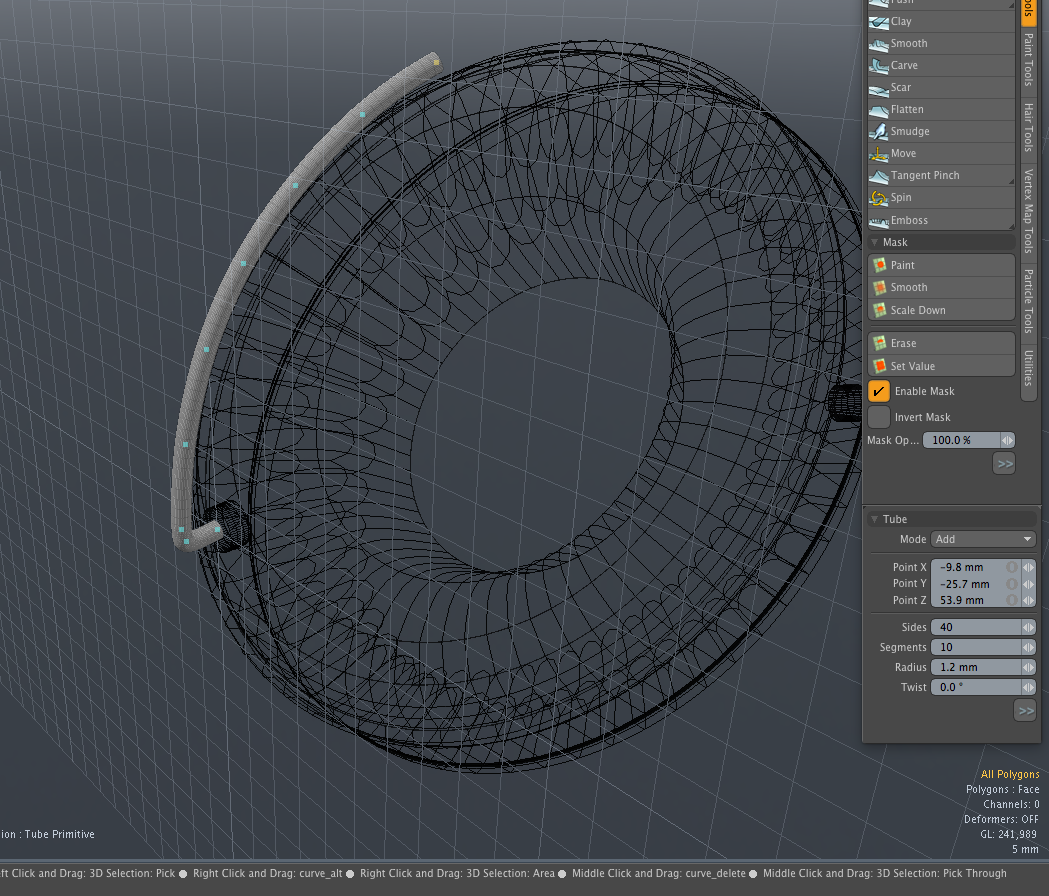Image resolution: width=1049 pixels, height=896 pixels.
Task: Edit the Point X value field
Action: [975, 567]
